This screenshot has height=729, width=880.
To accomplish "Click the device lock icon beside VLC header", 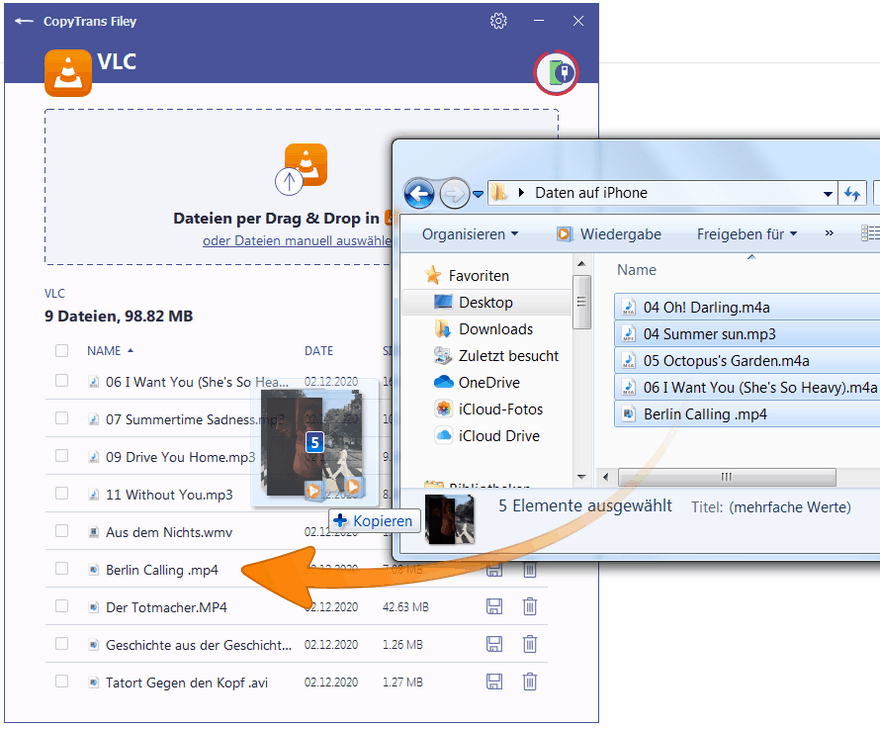I will (556, 72).
